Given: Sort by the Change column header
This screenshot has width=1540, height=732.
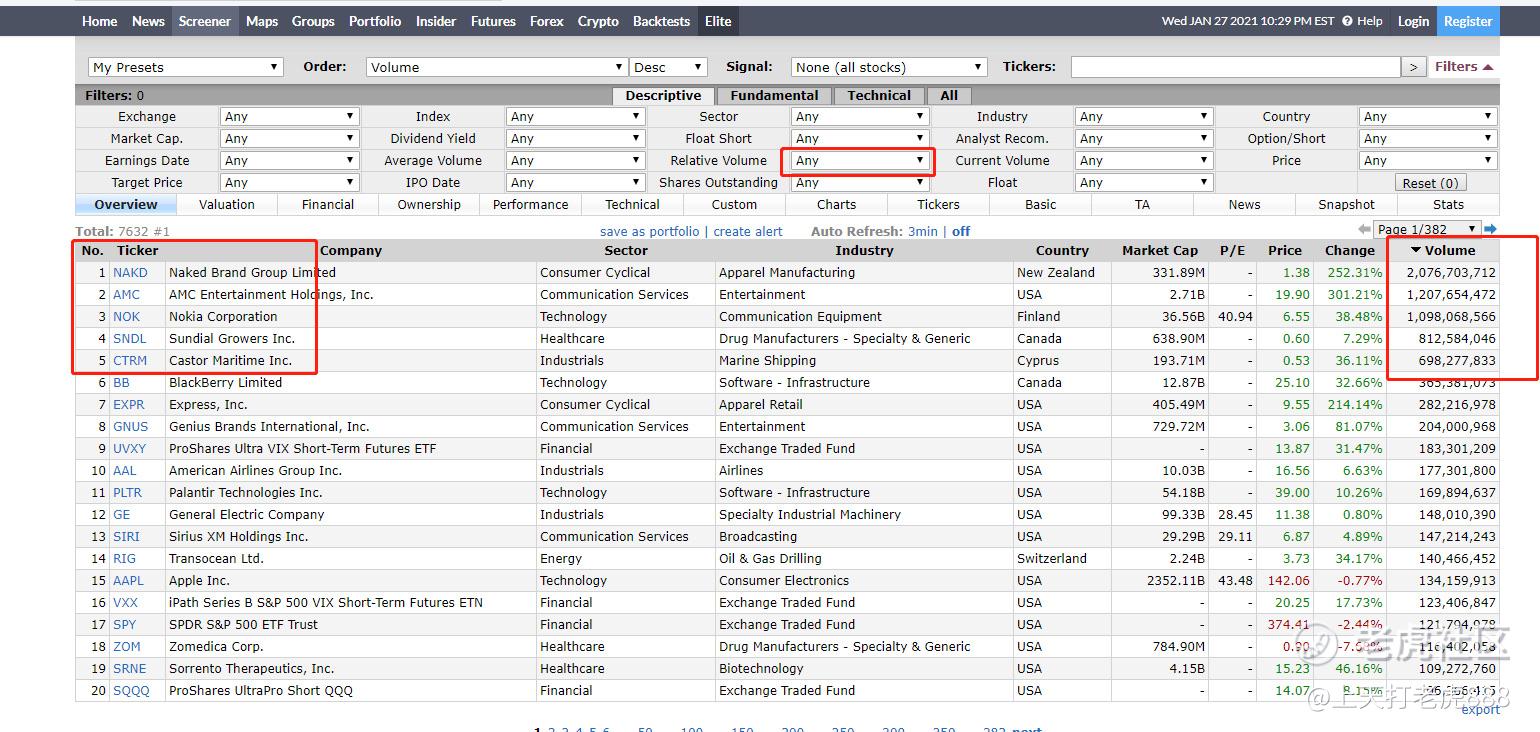Looking at the screenshot, I should tap(1350, 251).
